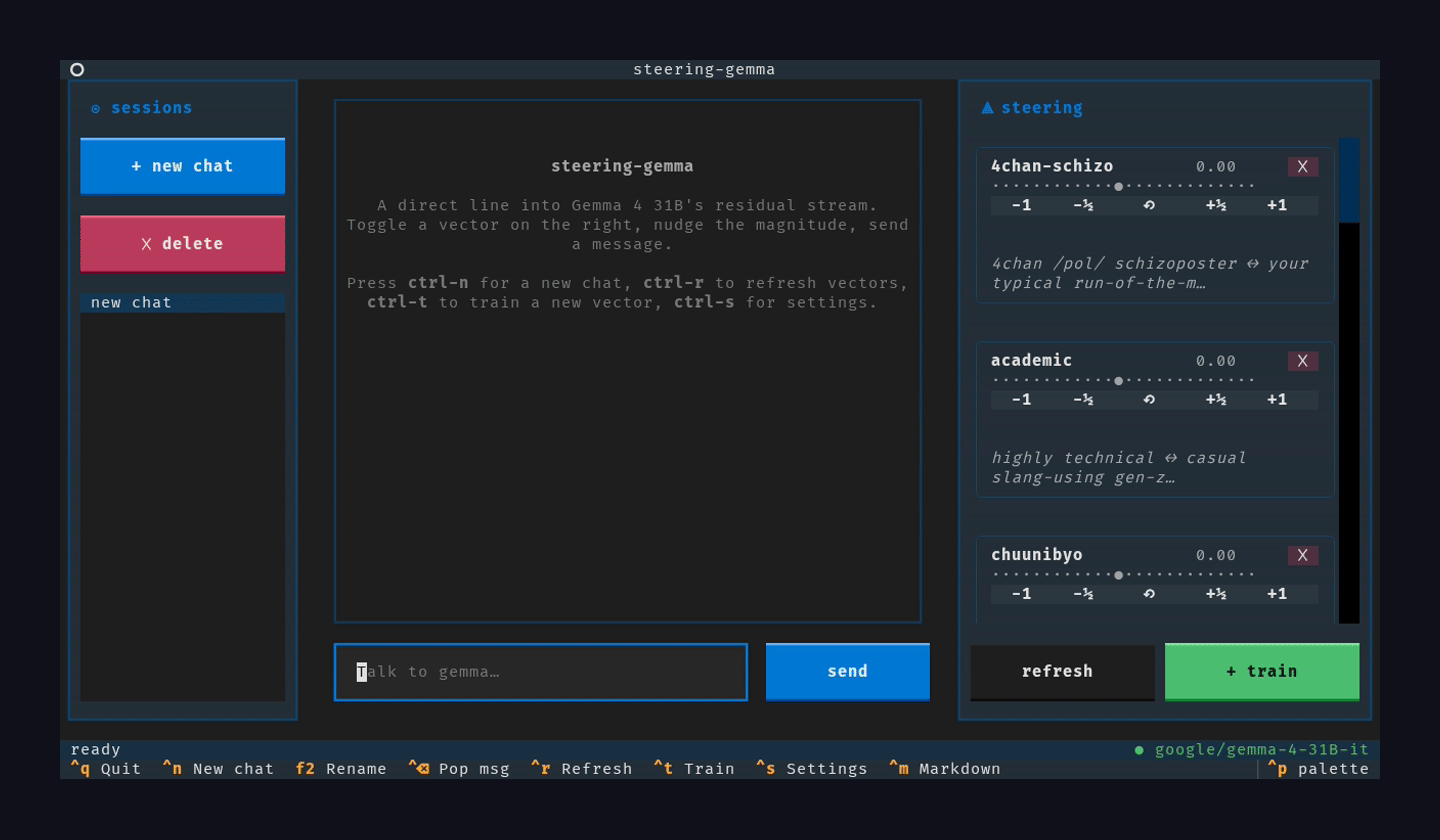
Task: Increase academic magnitude by +½
Action: 1216,399
